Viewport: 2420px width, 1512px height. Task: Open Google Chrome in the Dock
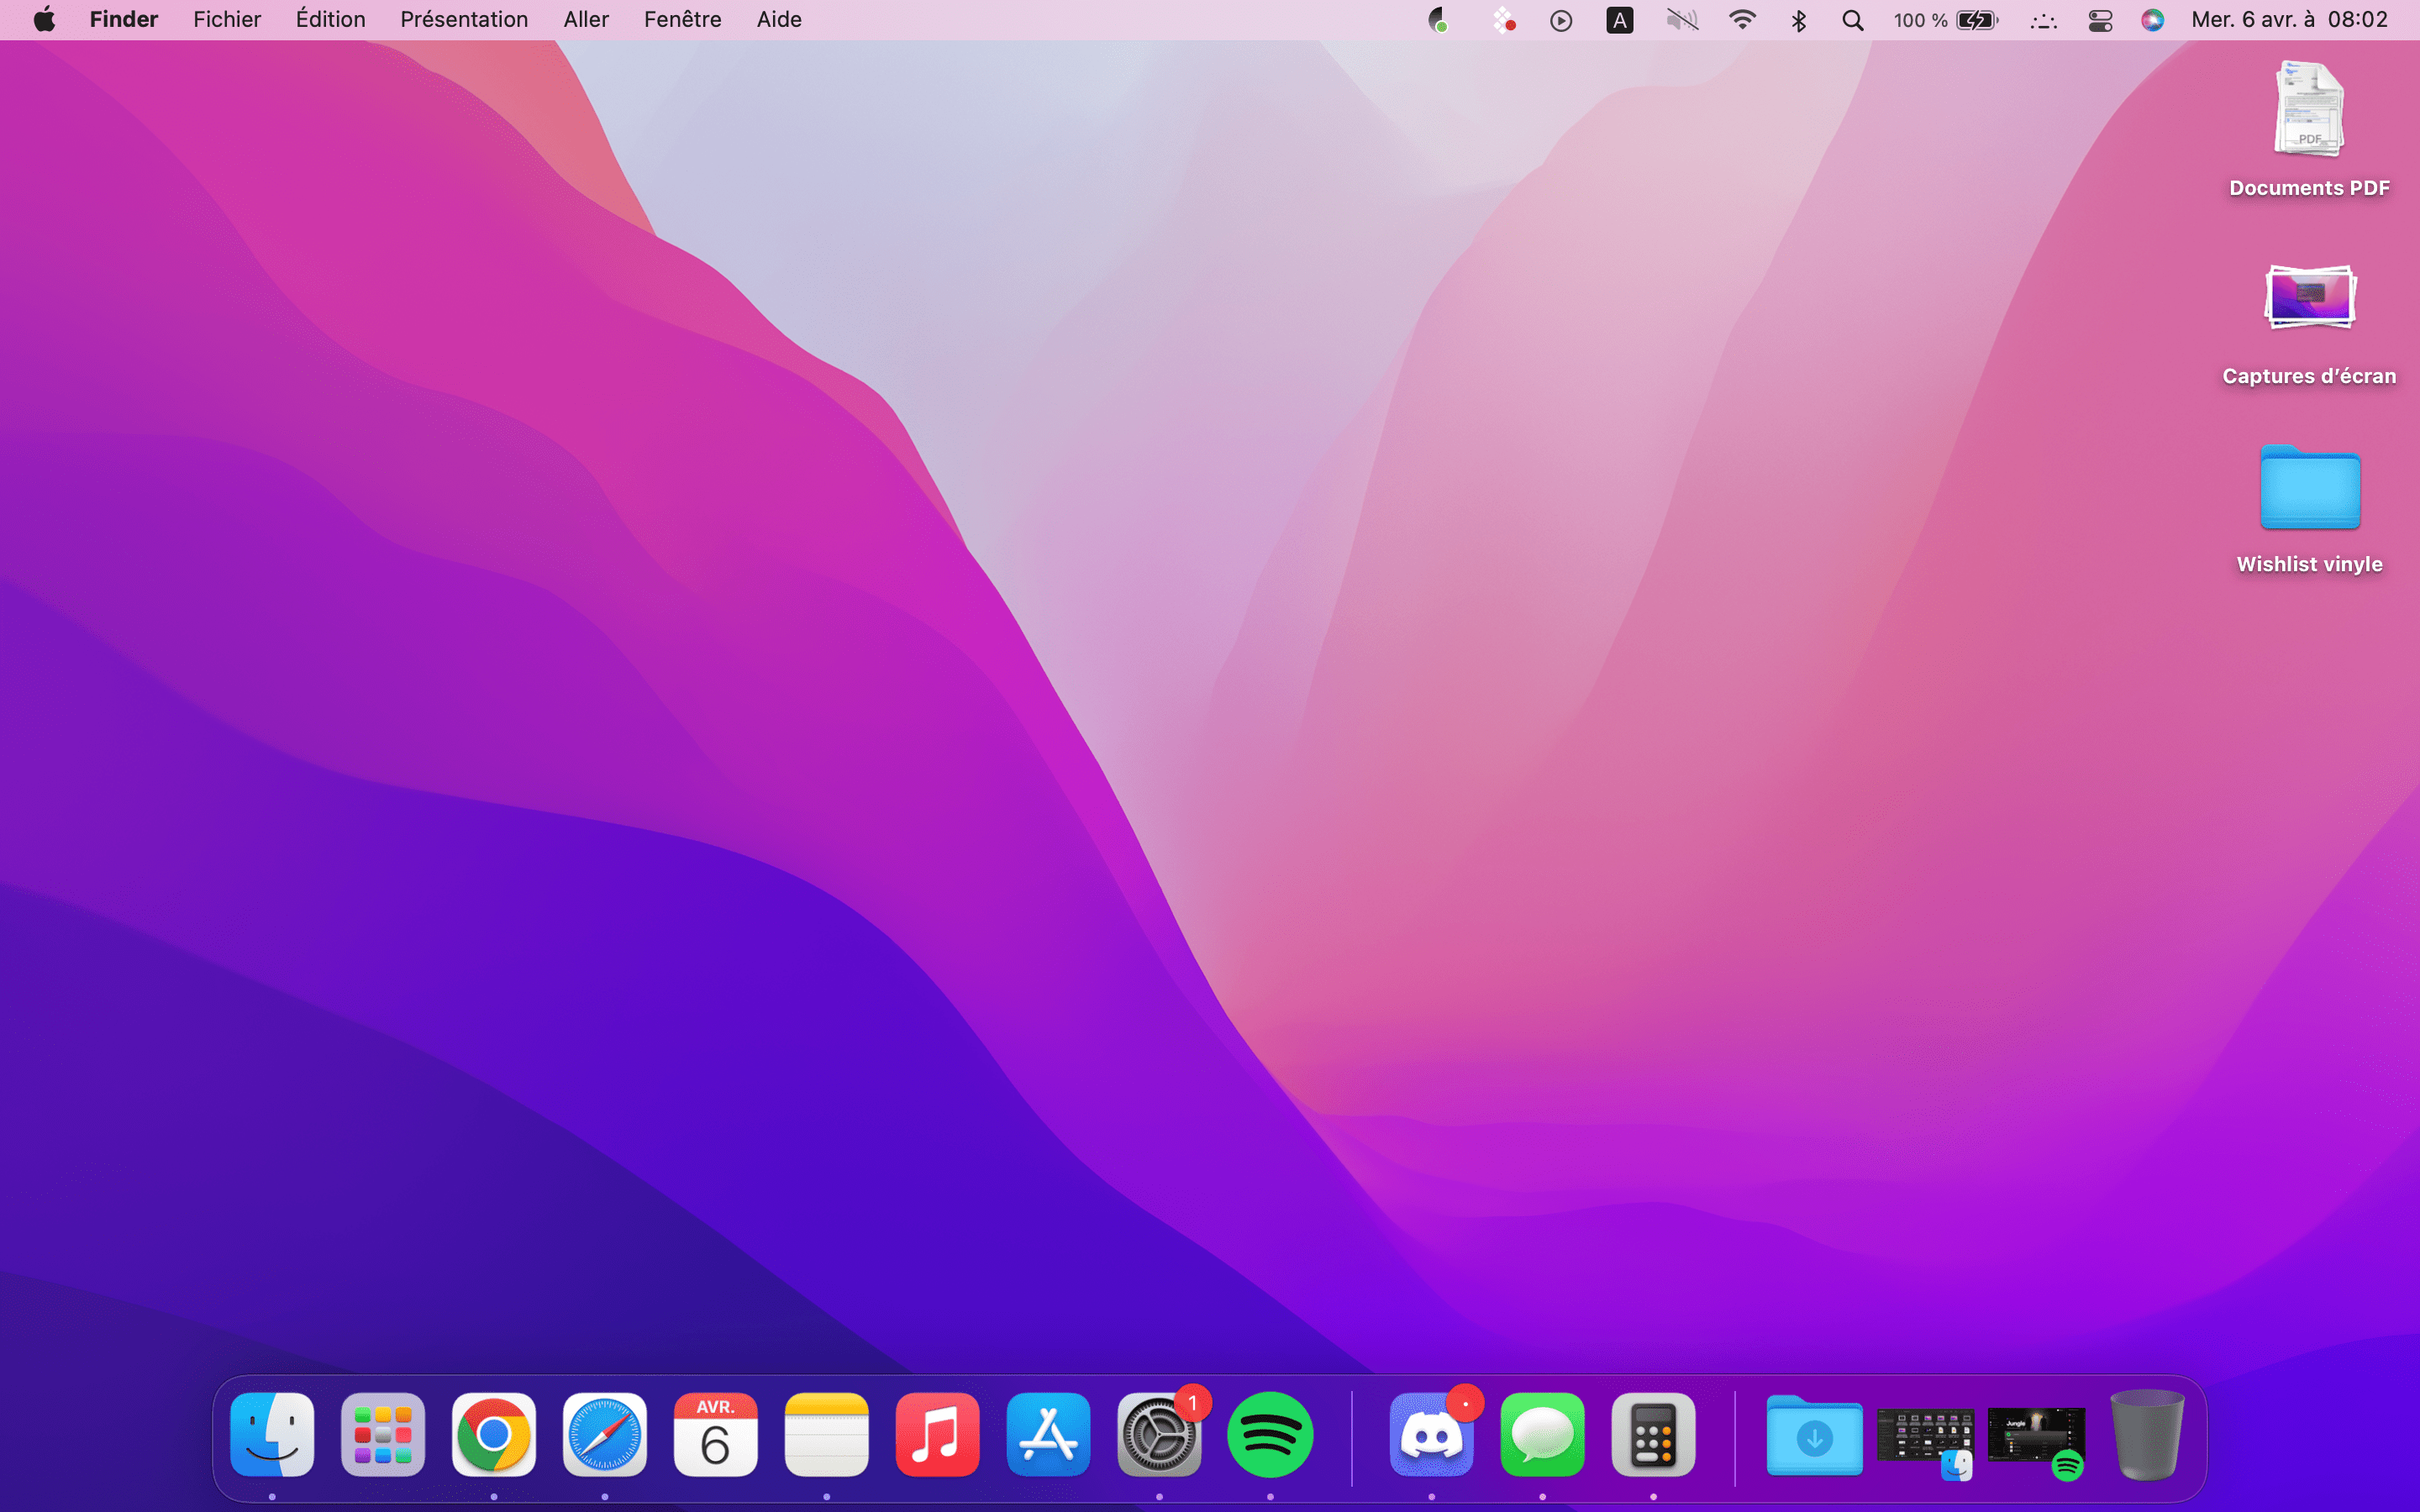click(493, 1435)
